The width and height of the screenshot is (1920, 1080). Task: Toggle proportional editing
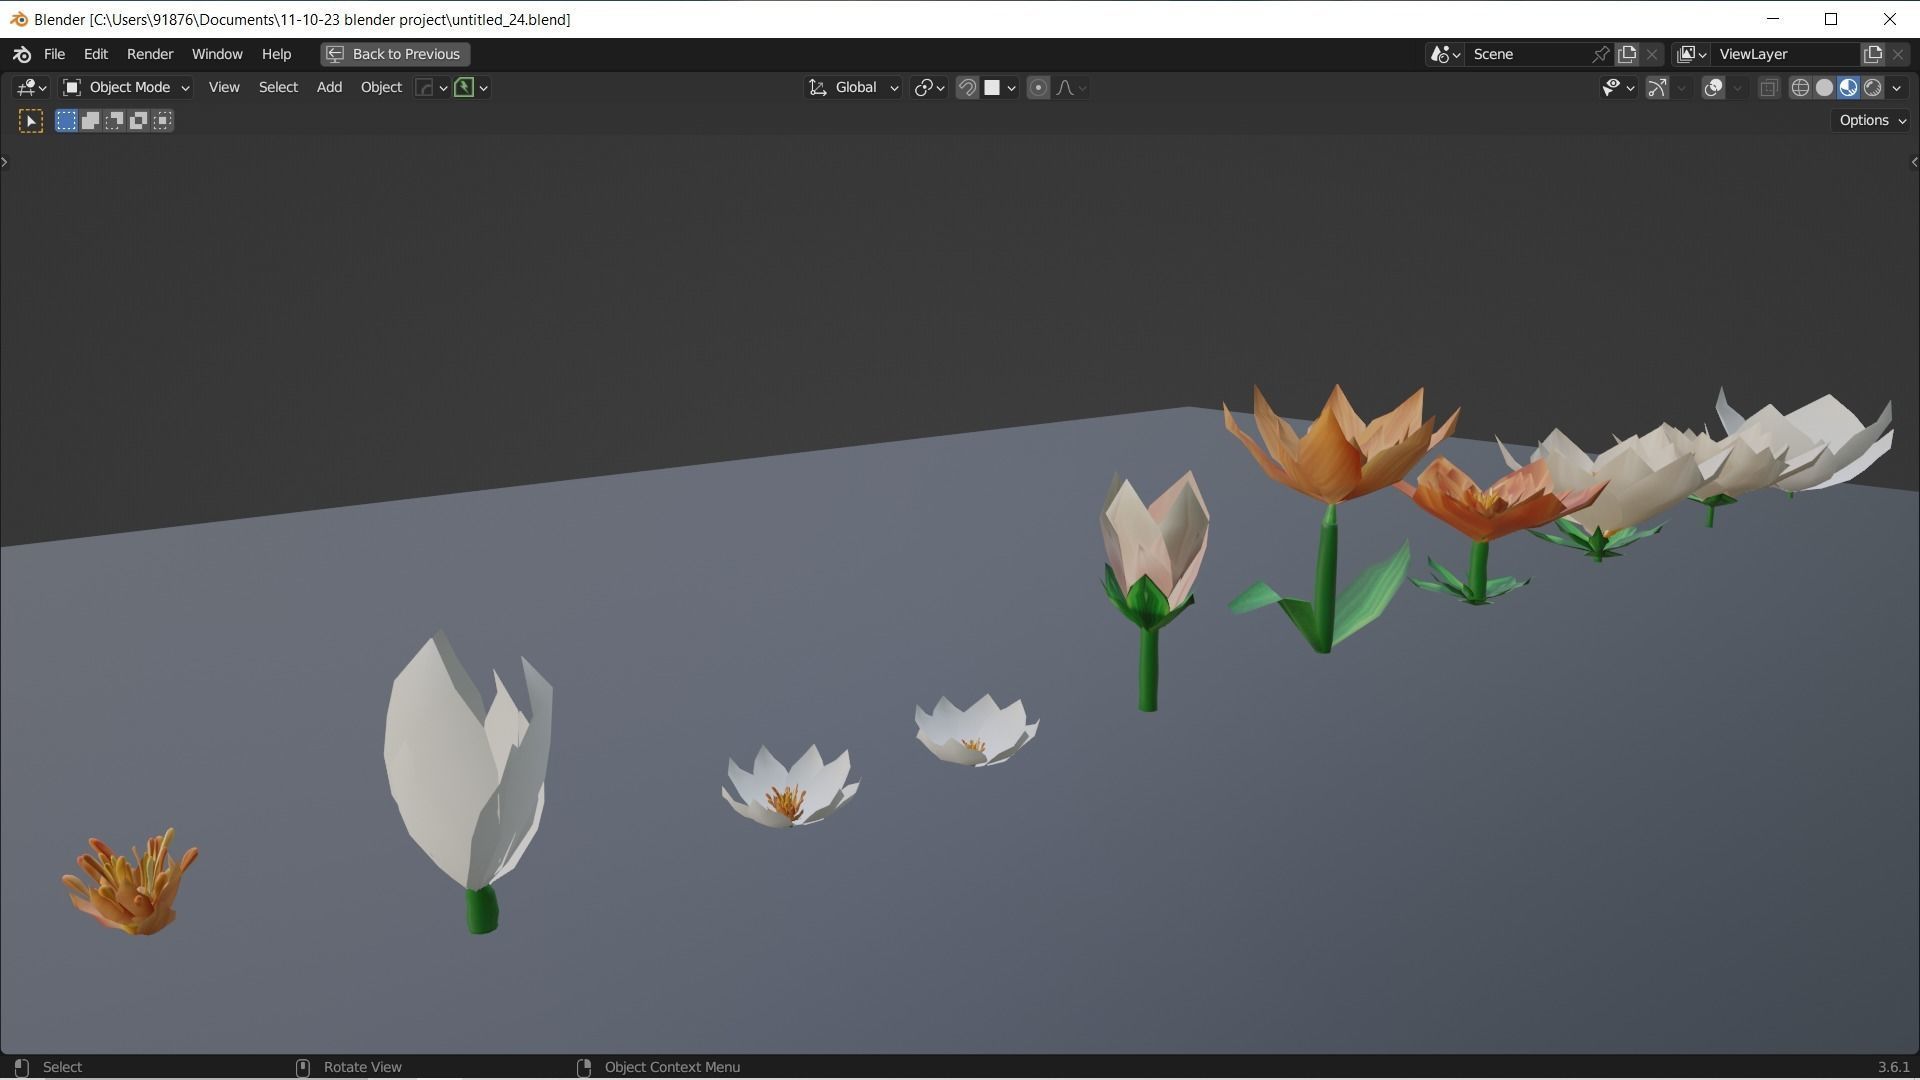(x=1038, y=88)
